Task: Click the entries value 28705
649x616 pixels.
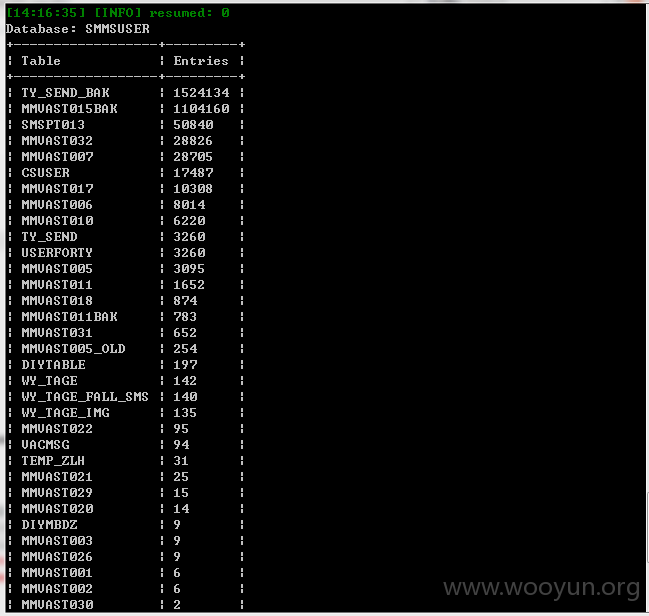Action: pos(193,157)
